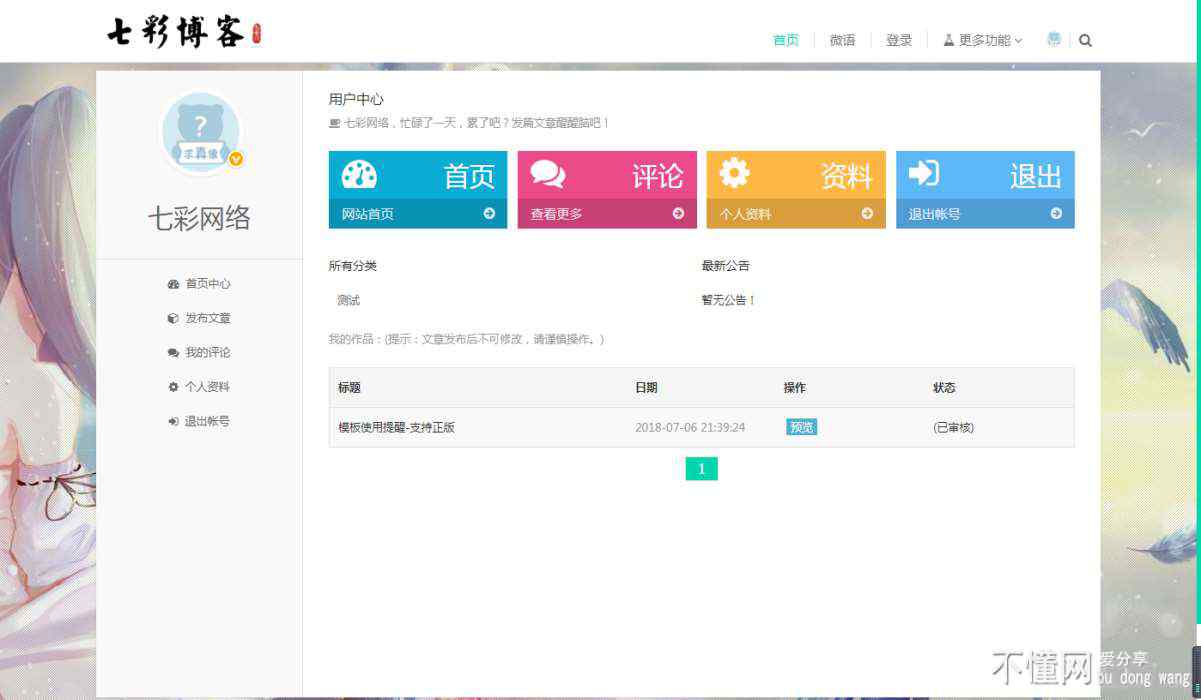Click the 日期 column header
Viewport: 1201px width, 700px height.
pyautogui.click(x=646, y=388)
